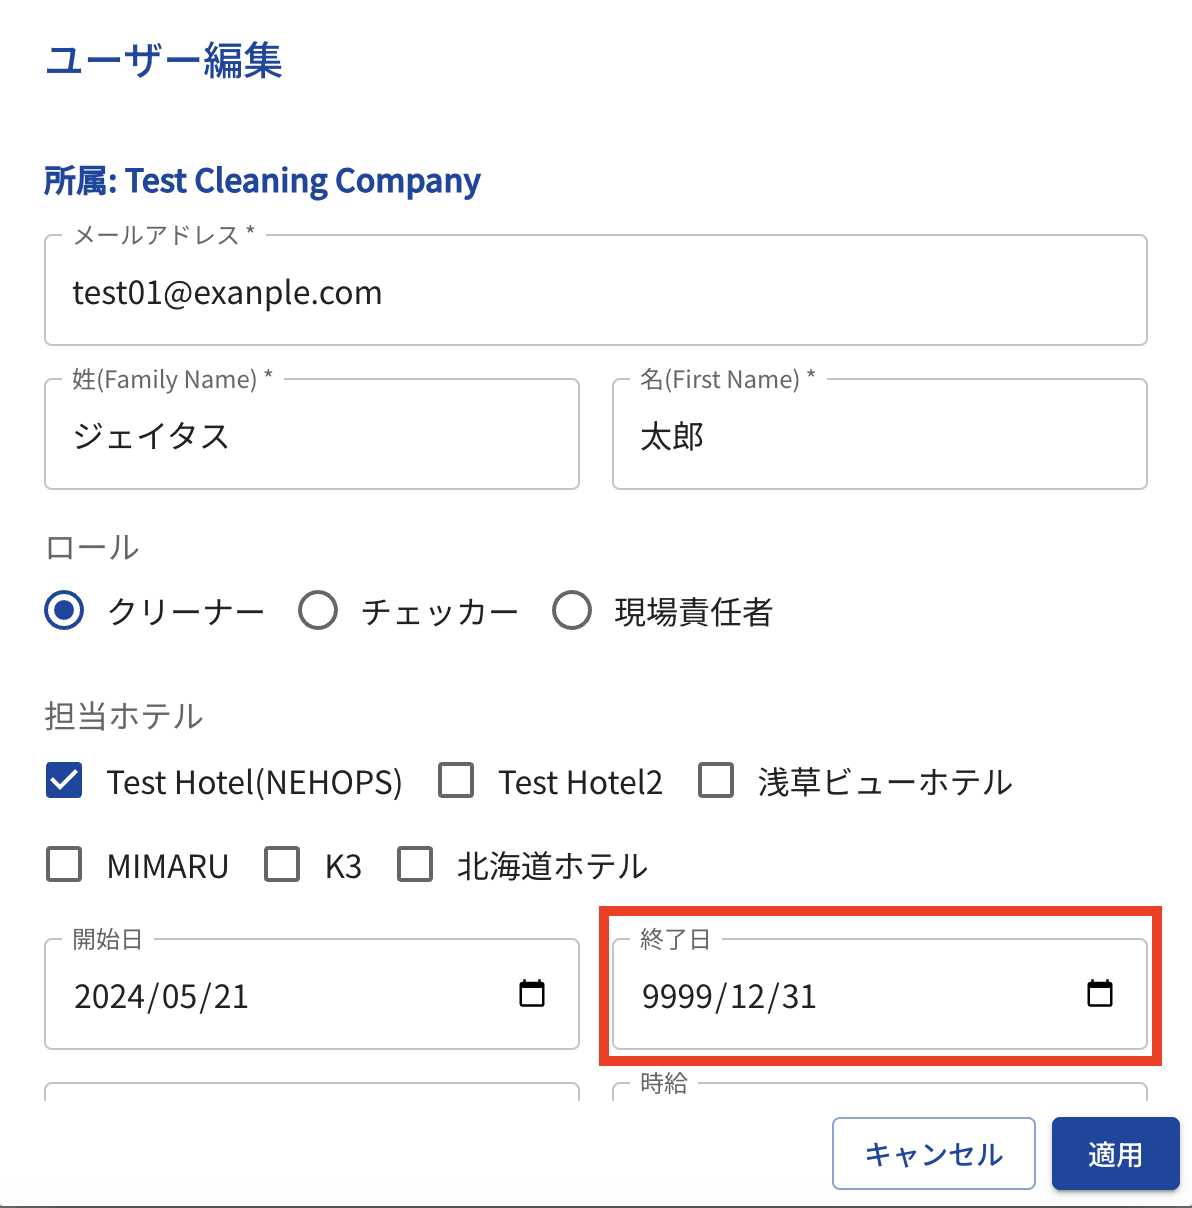Open the 開始日 calendar picker icon
The image size is (1192, 1208).
click(x=532, y=994)
